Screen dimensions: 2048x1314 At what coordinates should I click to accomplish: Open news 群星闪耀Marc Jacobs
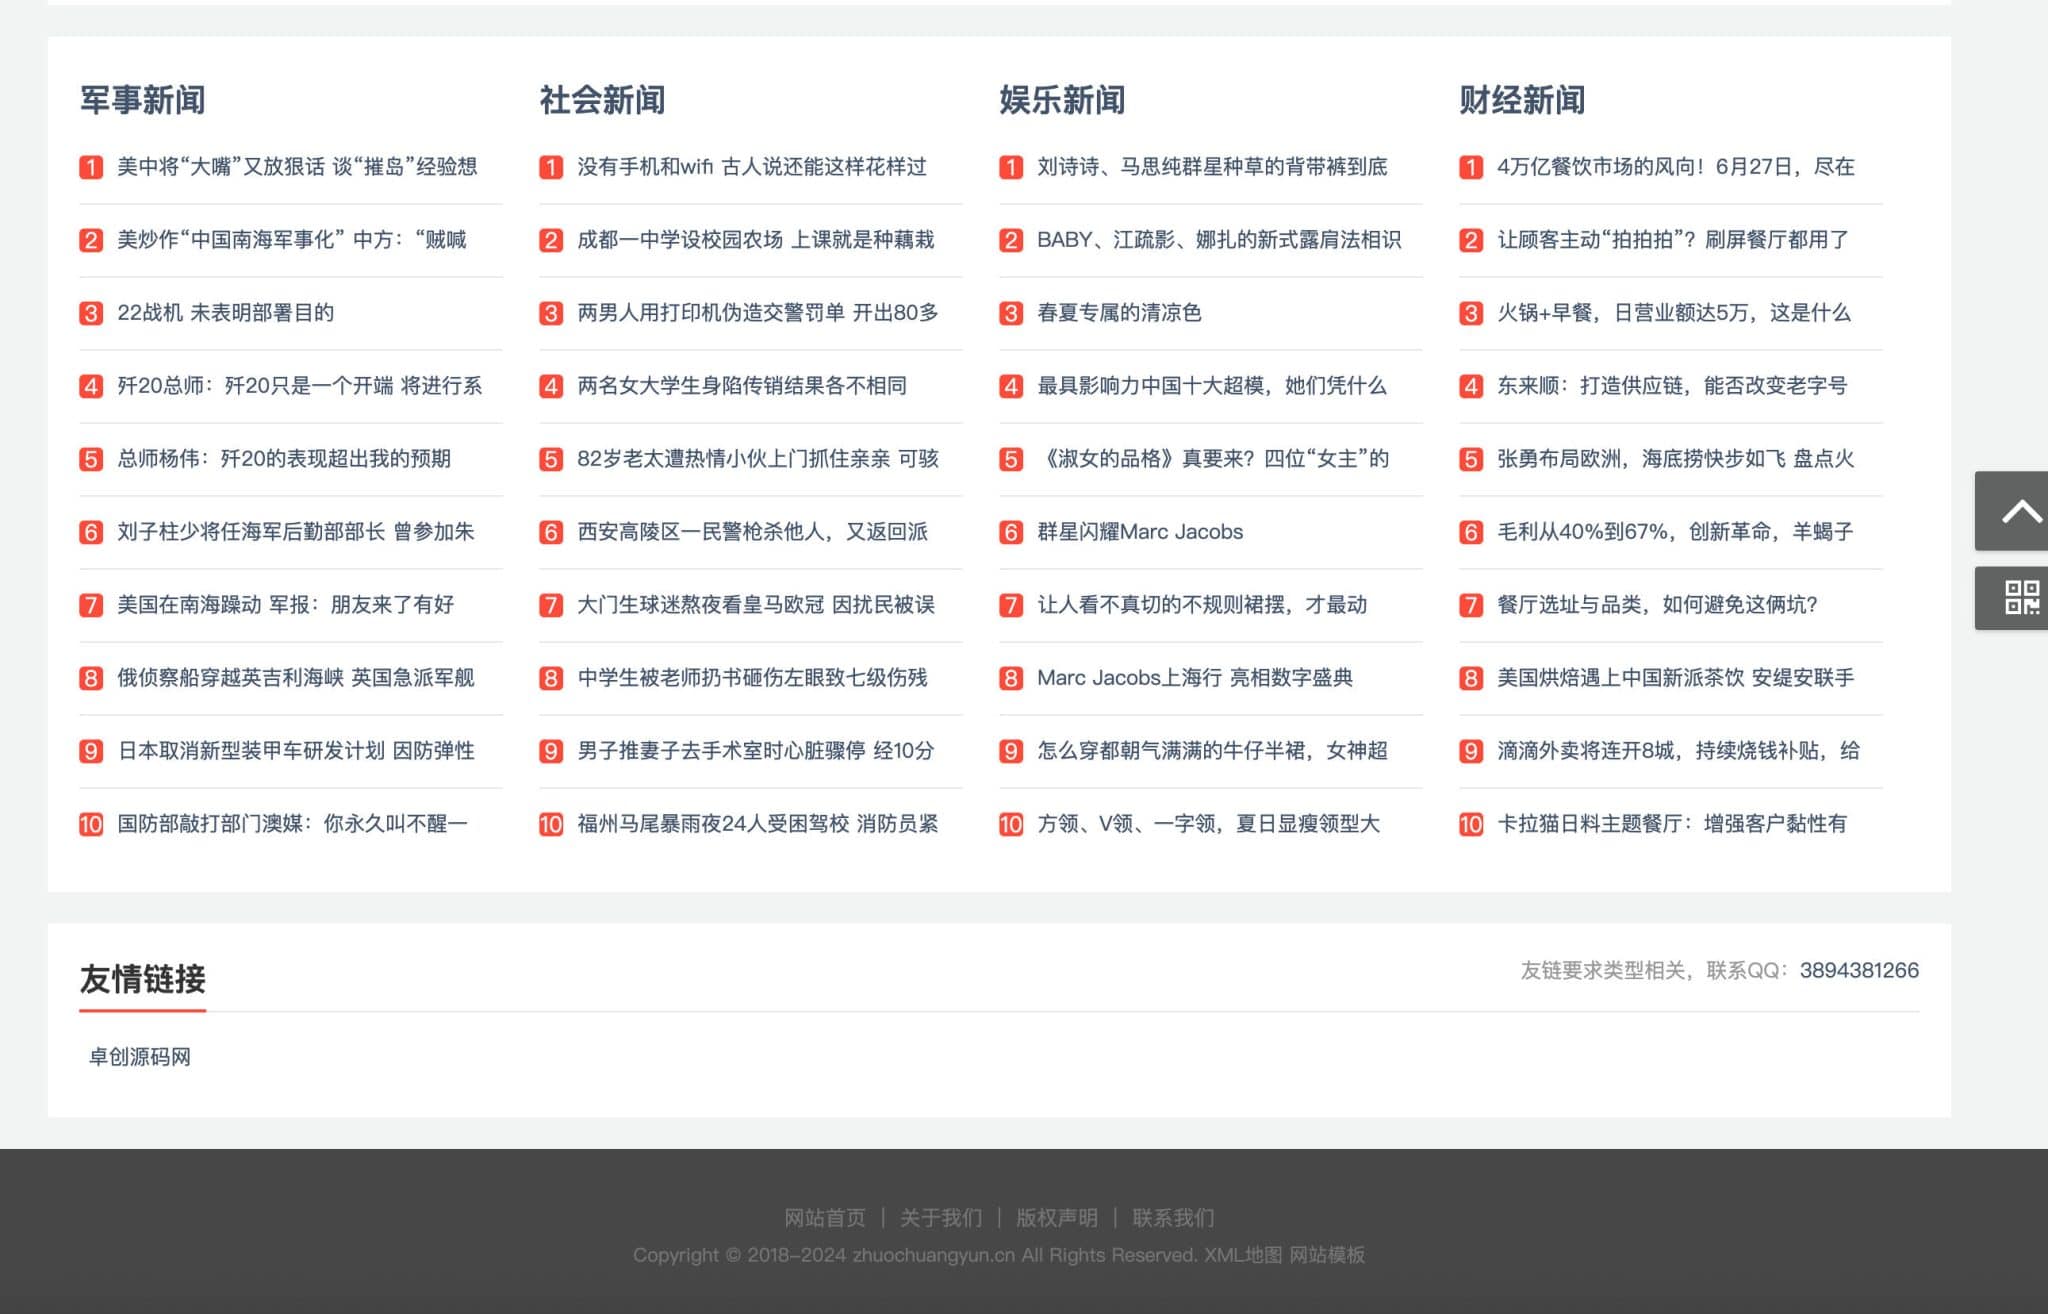[x=1140, y=532]
